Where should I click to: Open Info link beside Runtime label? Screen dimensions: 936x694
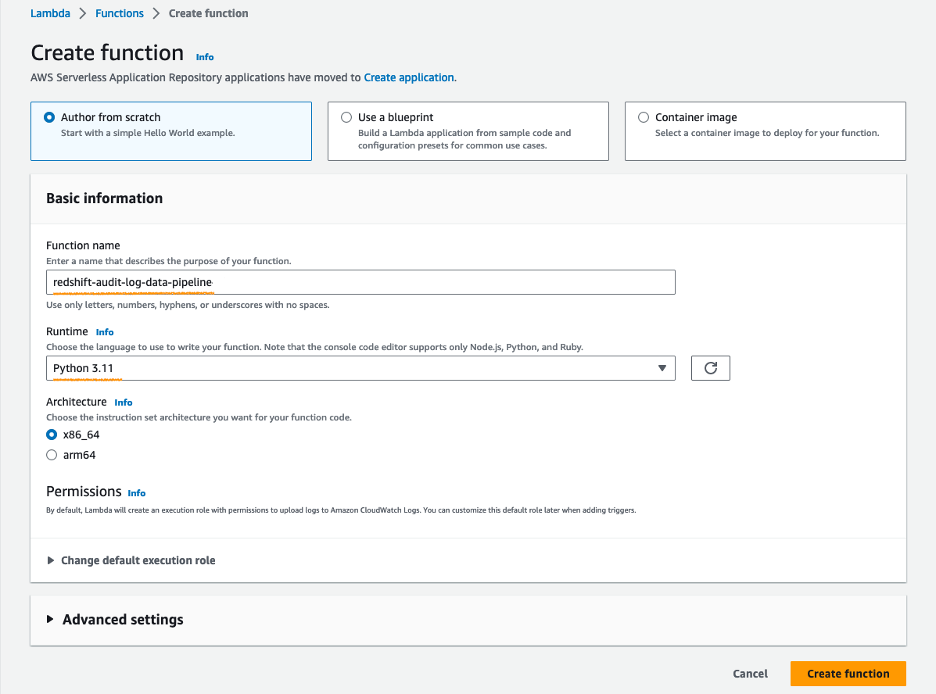pyautogui.click(x=105, y=332)
